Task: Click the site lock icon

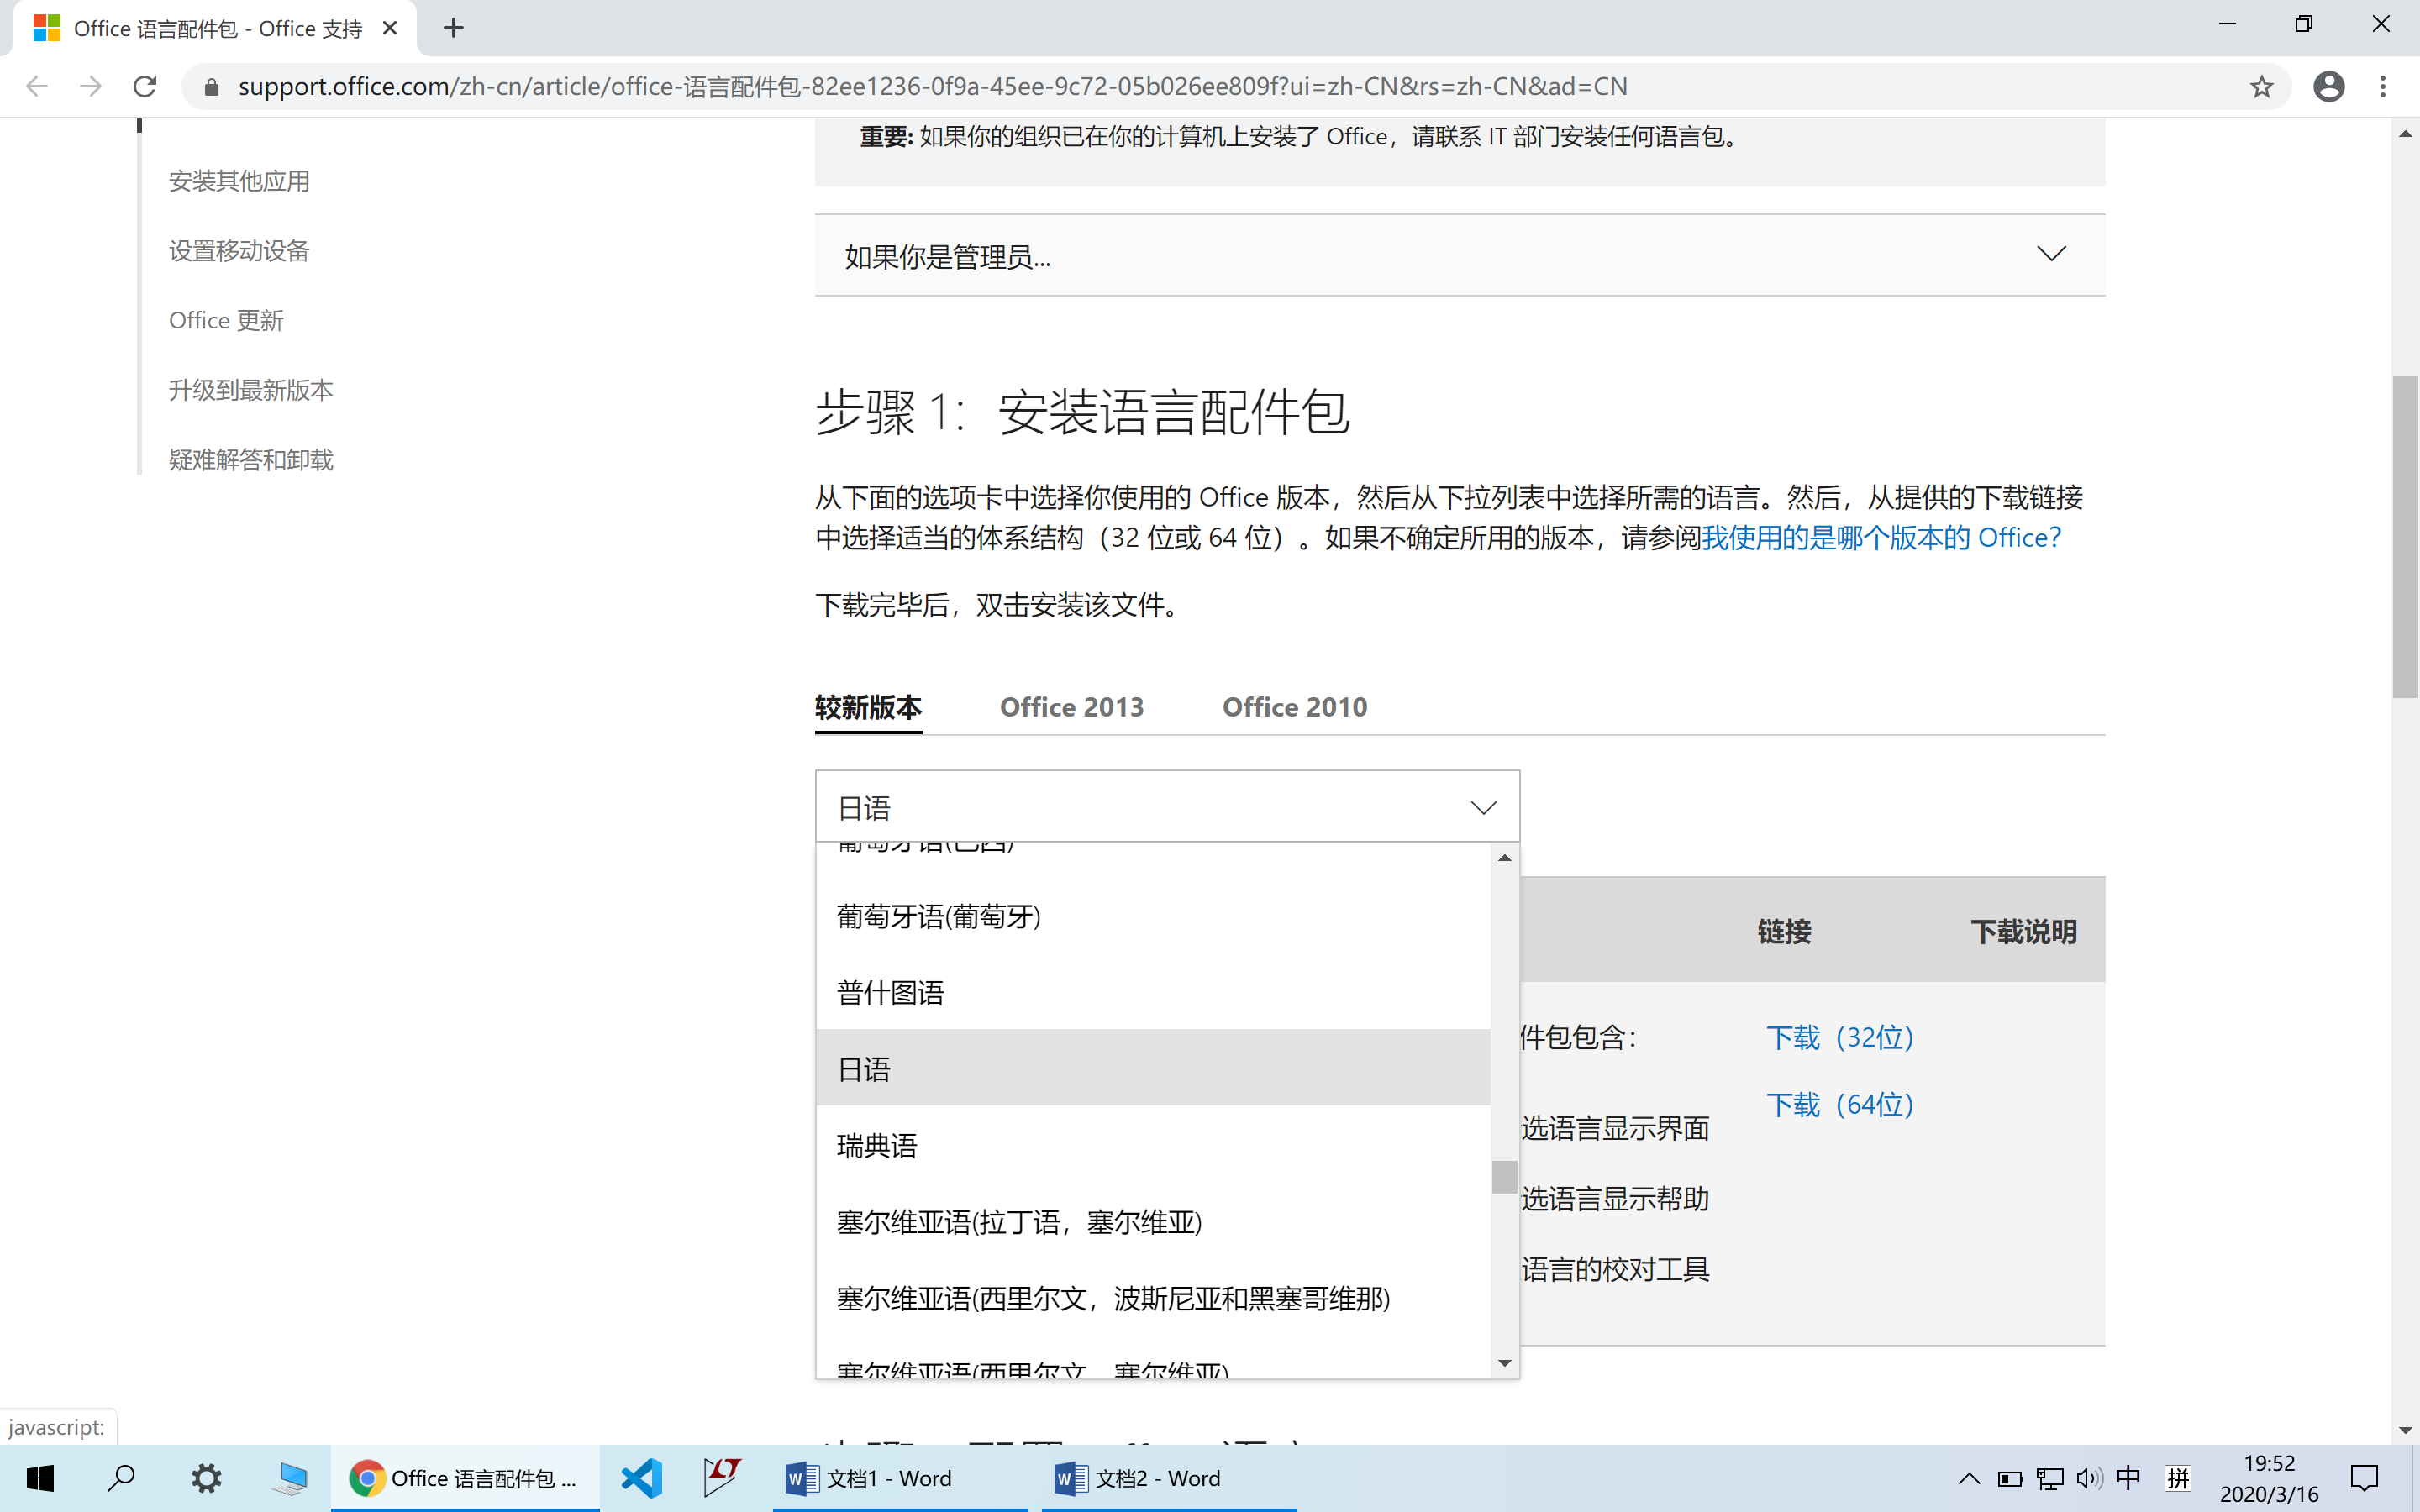Action: [x=211, y=87]
